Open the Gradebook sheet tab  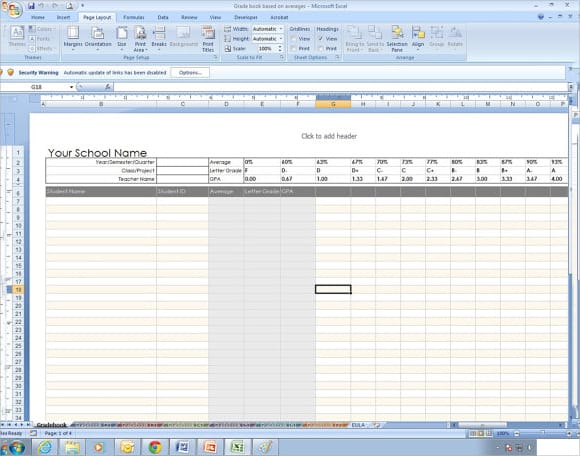point(51,425)
